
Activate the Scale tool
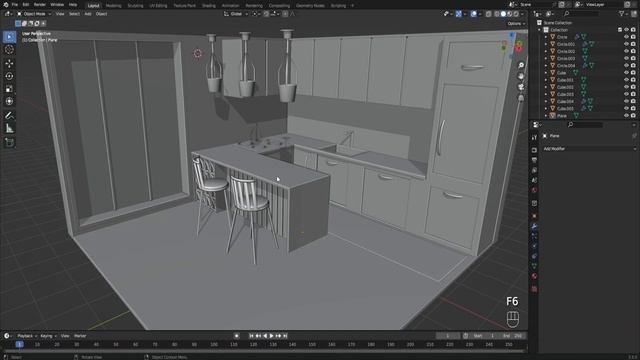(x=9, y=89)
